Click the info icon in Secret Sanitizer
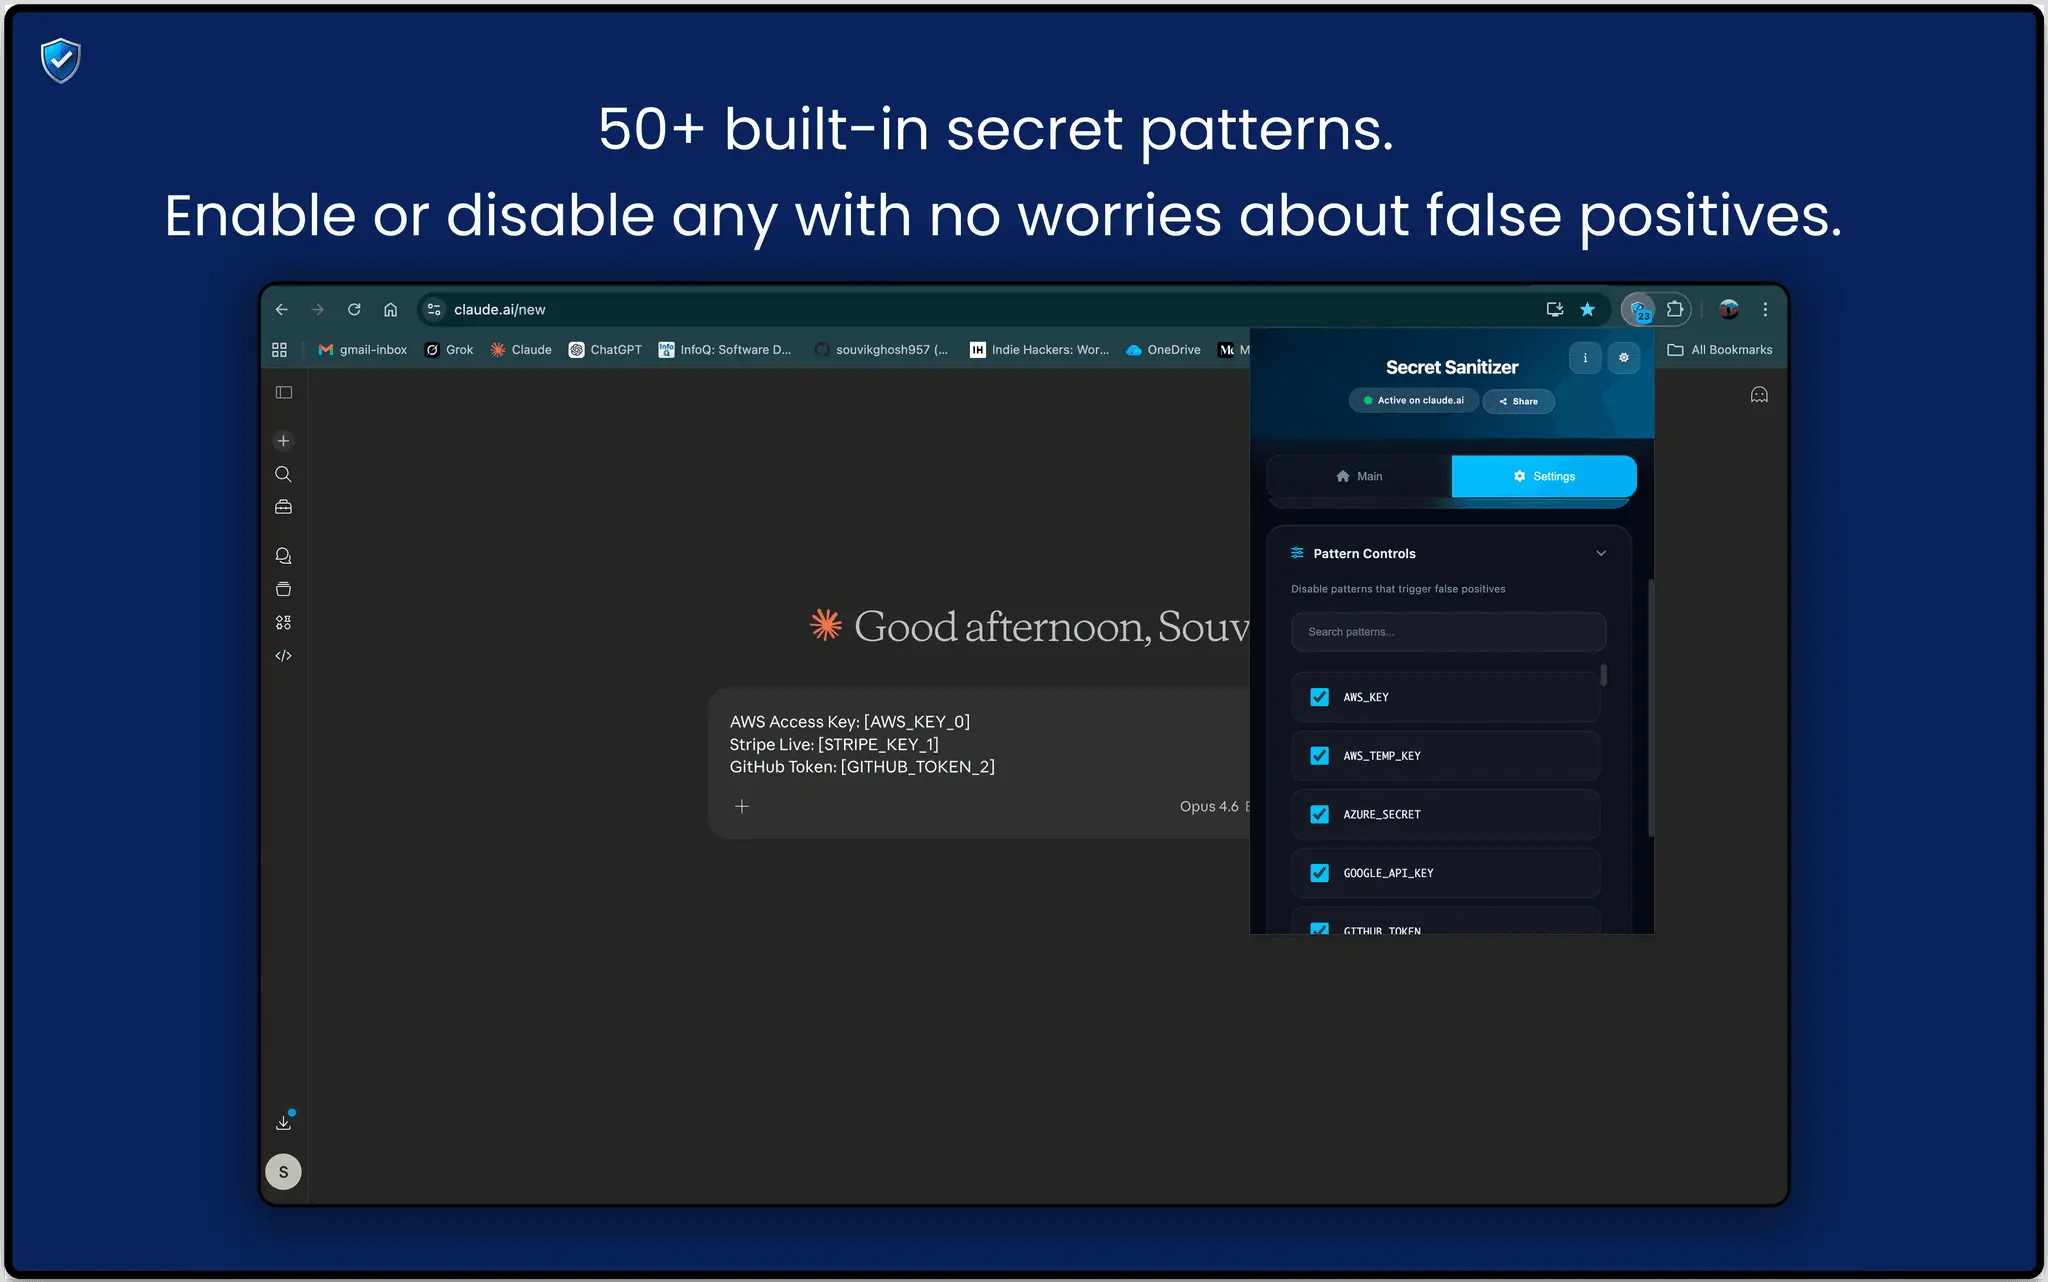Viewport: 2048px width, 1282px height. tap(1585, 358)
